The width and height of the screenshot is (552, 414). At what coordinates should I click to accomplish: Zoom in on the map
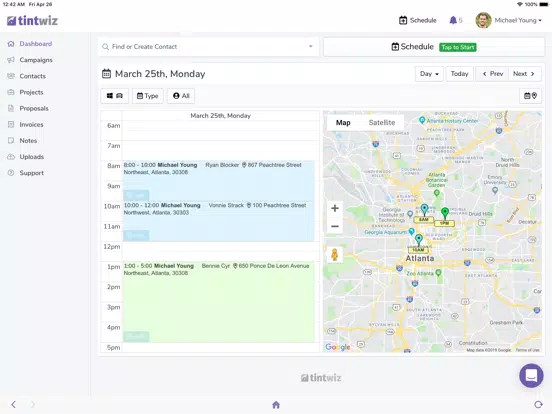pyautogui.click(x=335, y=208)
